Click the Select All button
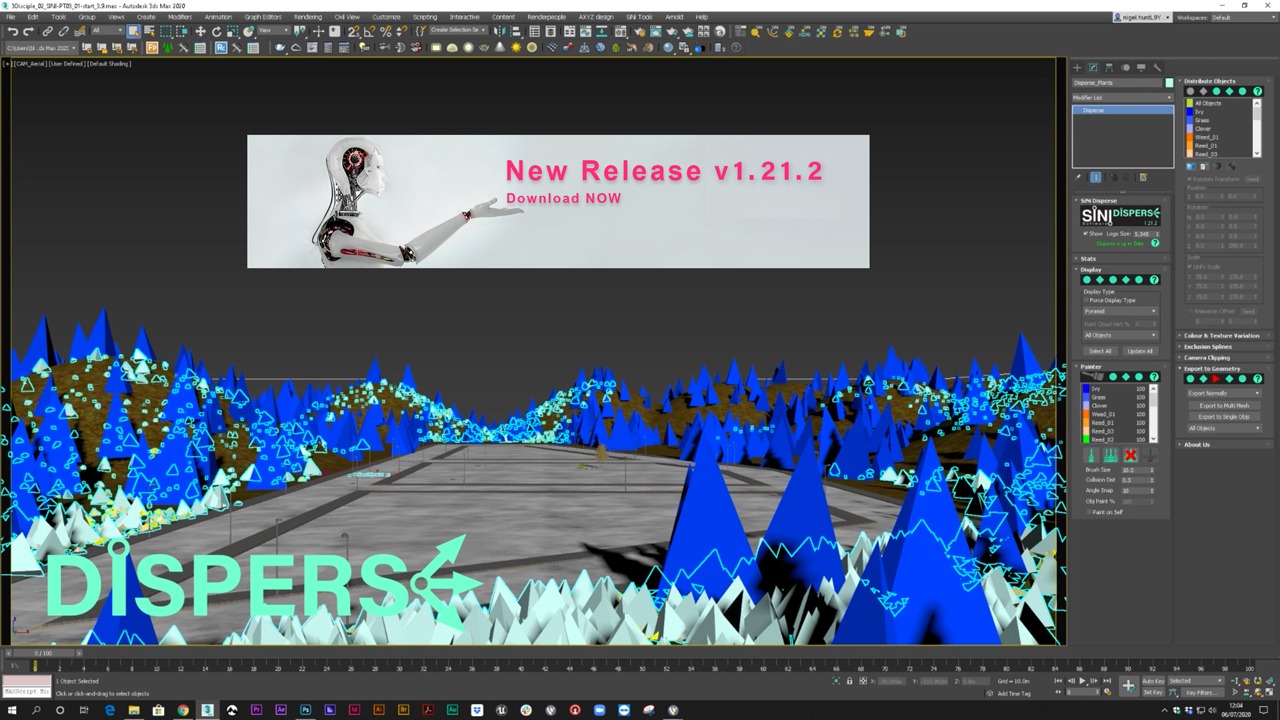 click(x=1100, y=351)
